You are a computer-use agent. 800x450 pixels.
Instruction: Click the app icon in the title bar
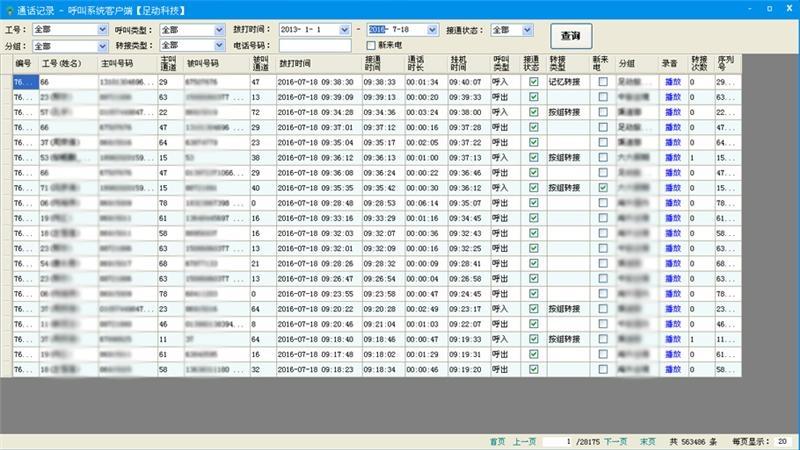click(9, 9)
